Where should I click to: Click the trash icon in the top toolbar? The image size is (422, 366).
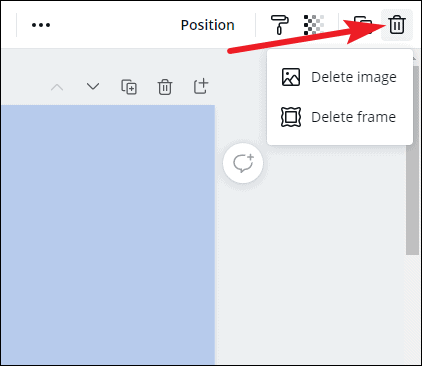[397, 25]
